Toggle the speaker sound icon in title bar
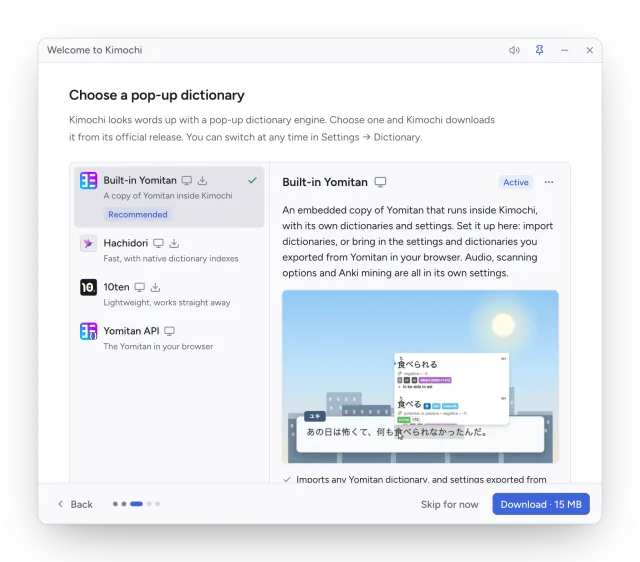 point(514,50)
